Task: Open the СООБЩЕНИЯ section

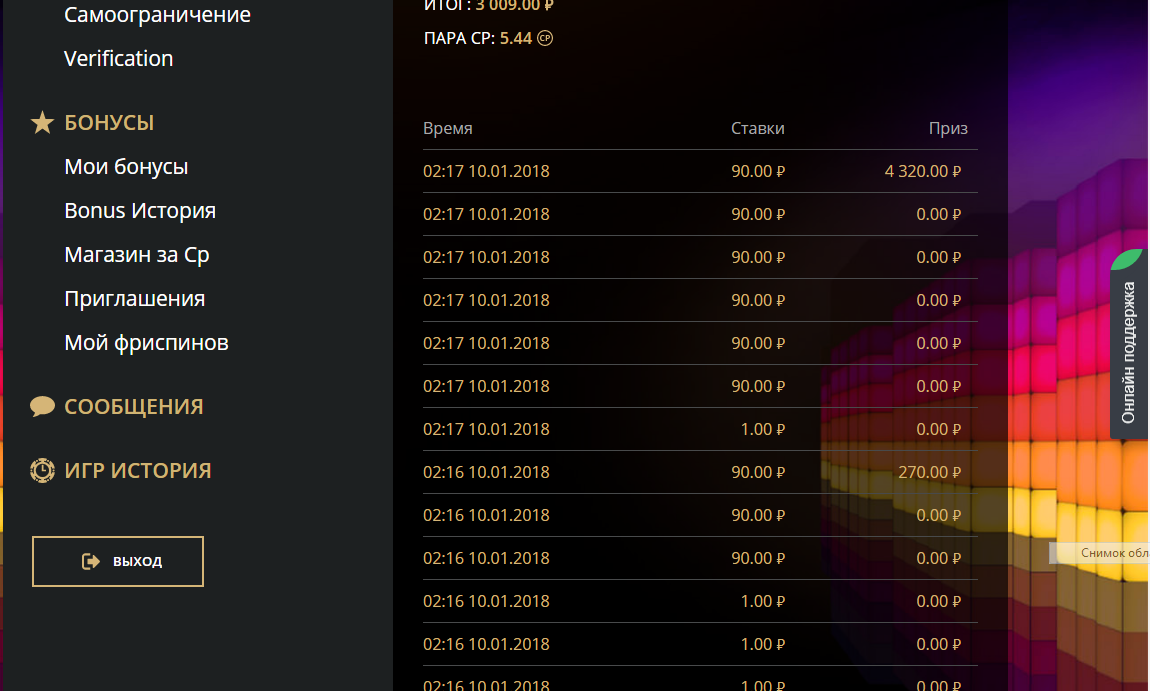Action: click(133, 407)
